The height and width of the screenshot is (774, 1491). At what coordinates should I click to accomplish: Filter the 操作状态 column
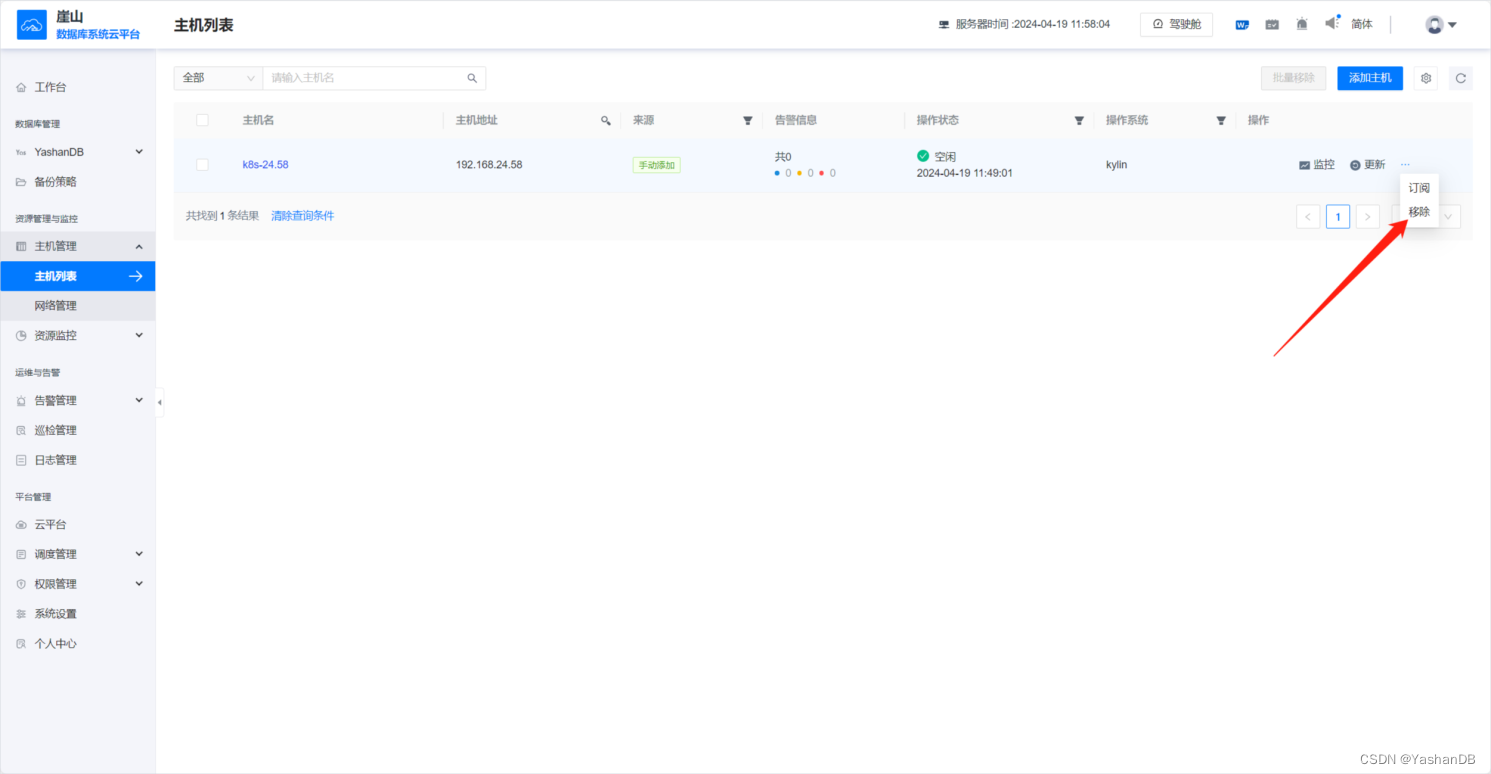pyautogui.click(x=1079, y=120)
